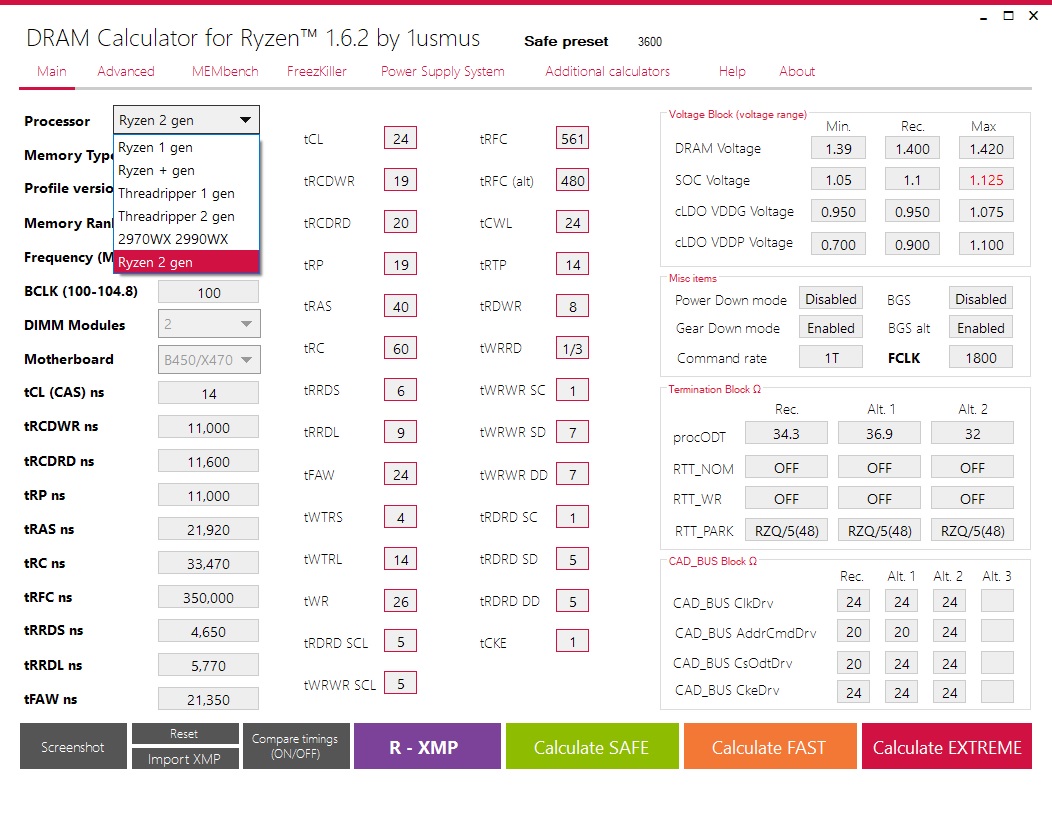Click CAD_BUS AddrCmdDrv Alt. 2 value
The height and width of the screenshot is (830, 1052).
(x=949, y=631)
